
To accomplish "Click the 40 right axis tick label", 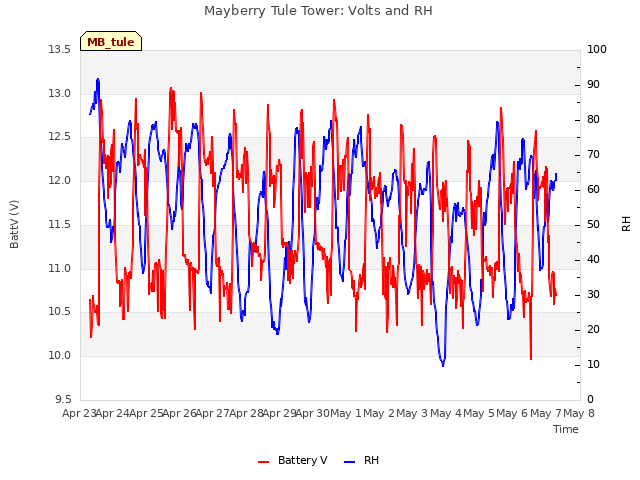I will click(x=593, y=260).
